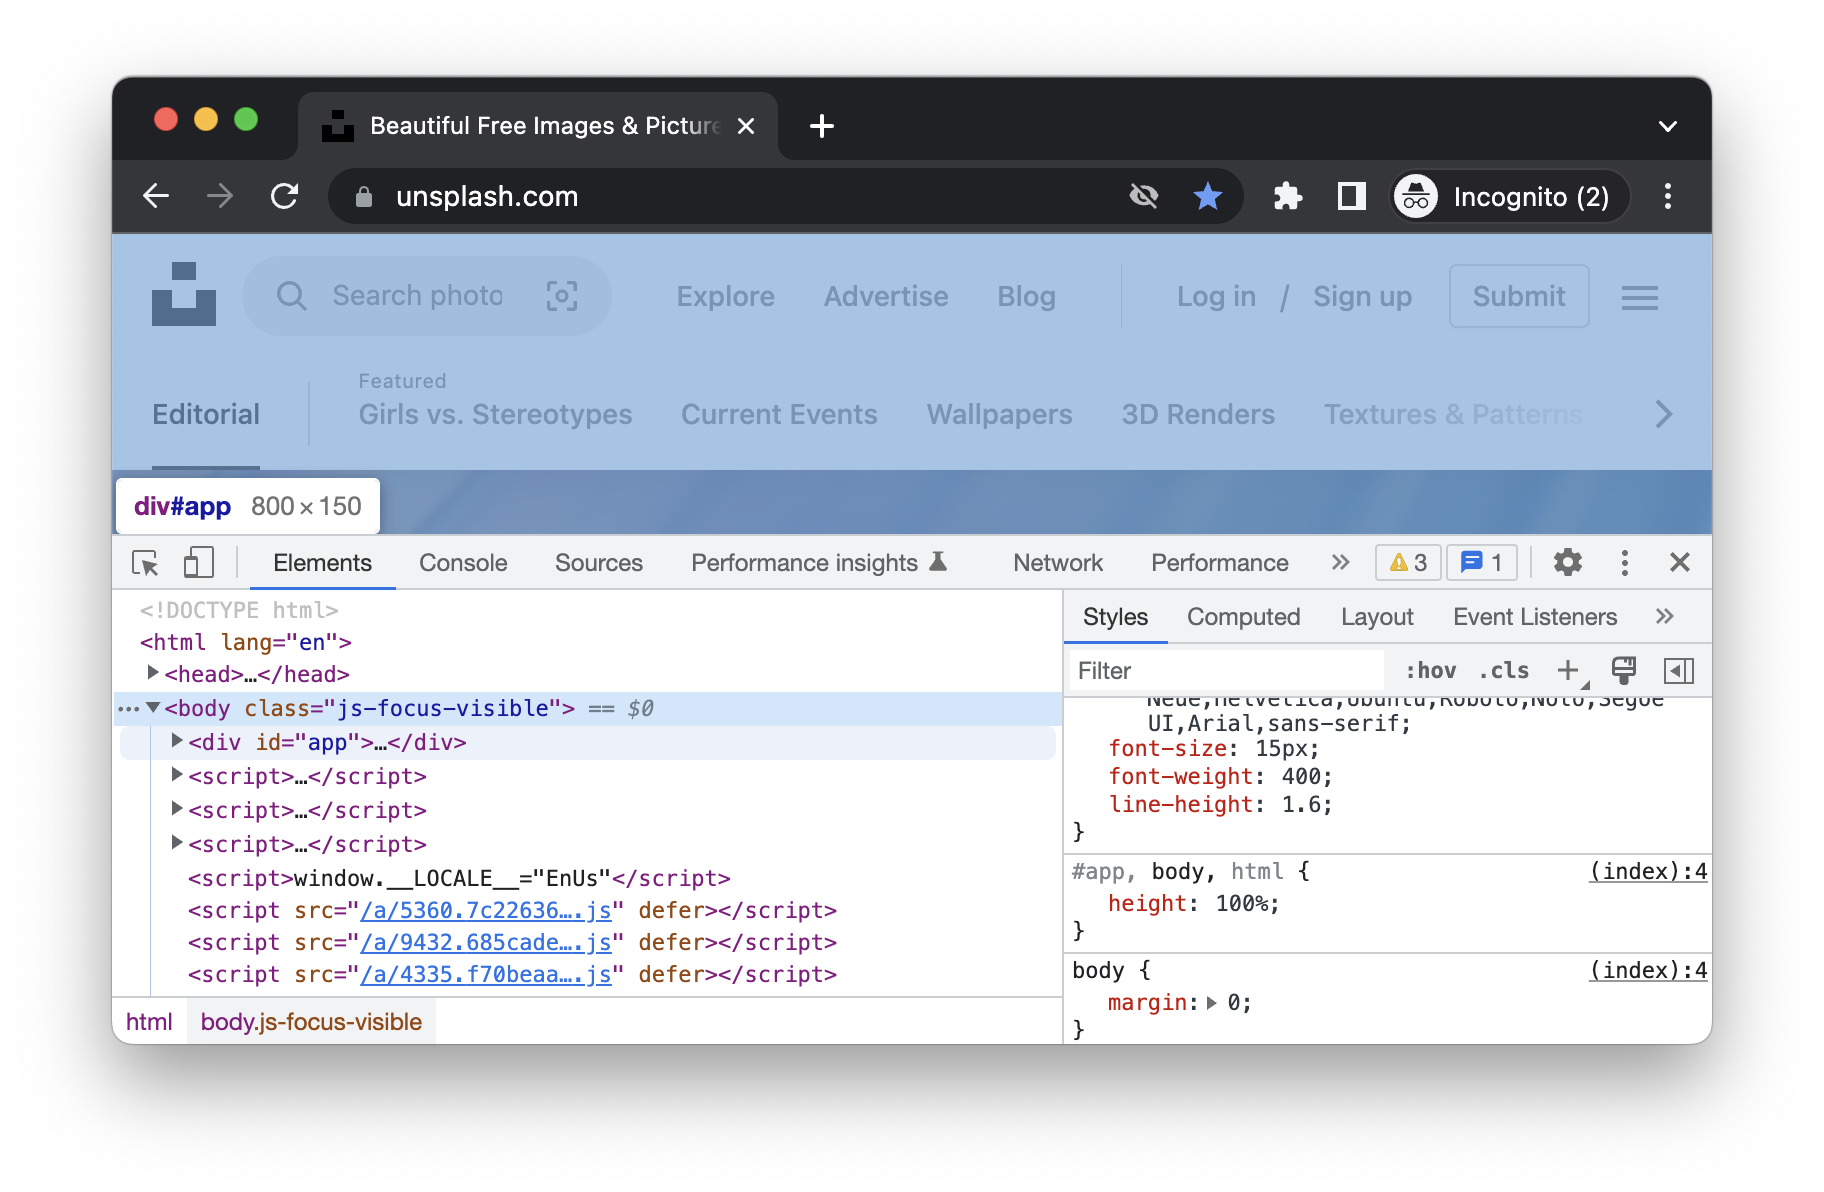Open the Computed tab in the Styles panel
Viewport: 1824px width, 1192px height.
1243,616
